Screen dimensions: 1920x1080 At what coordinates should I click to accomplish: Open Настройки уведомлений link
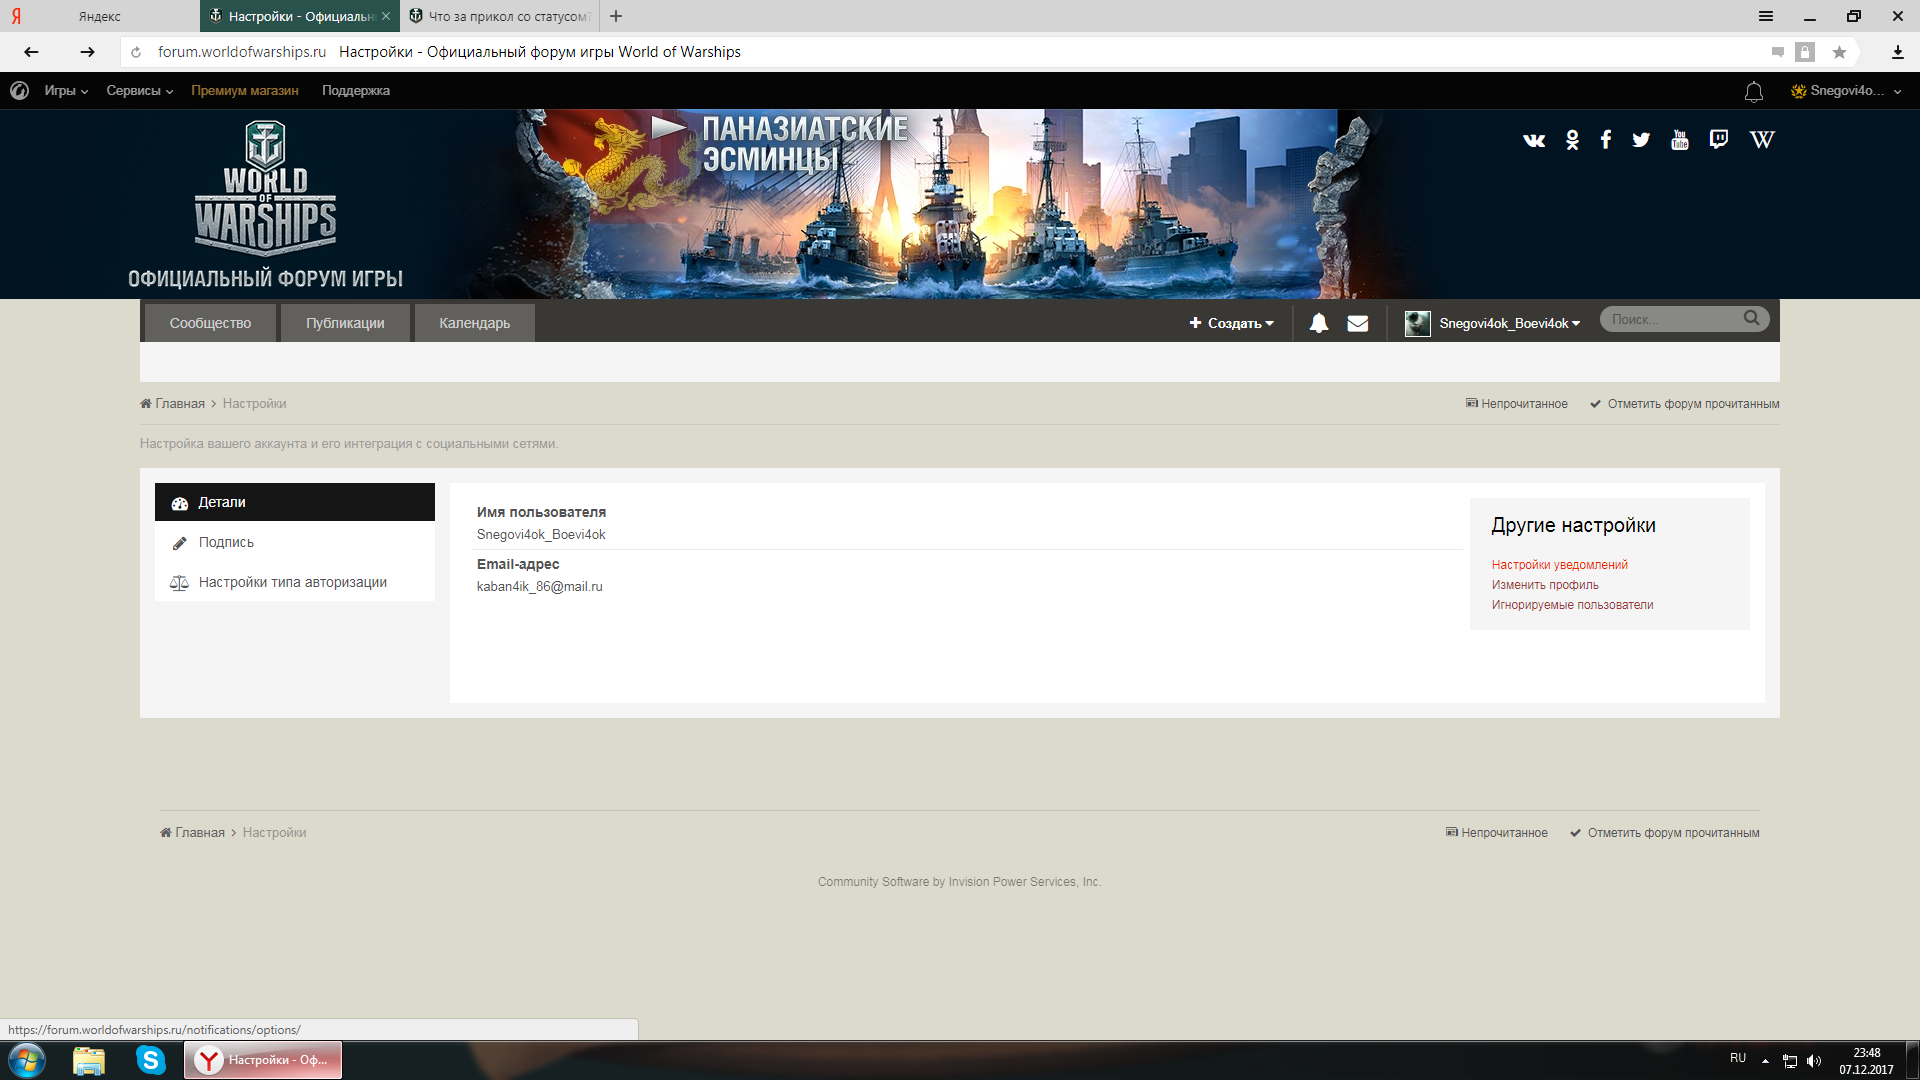(x=1559, y=565)
